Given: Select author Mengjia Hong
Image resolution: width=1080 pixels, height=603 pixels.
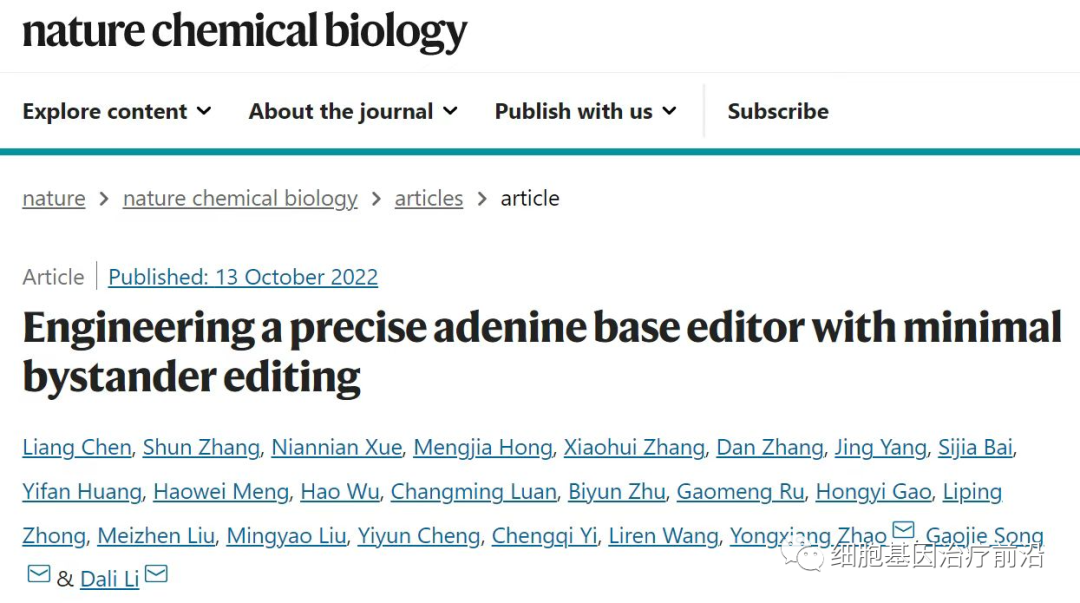Looking at the screenshot, I should [483, 447].
